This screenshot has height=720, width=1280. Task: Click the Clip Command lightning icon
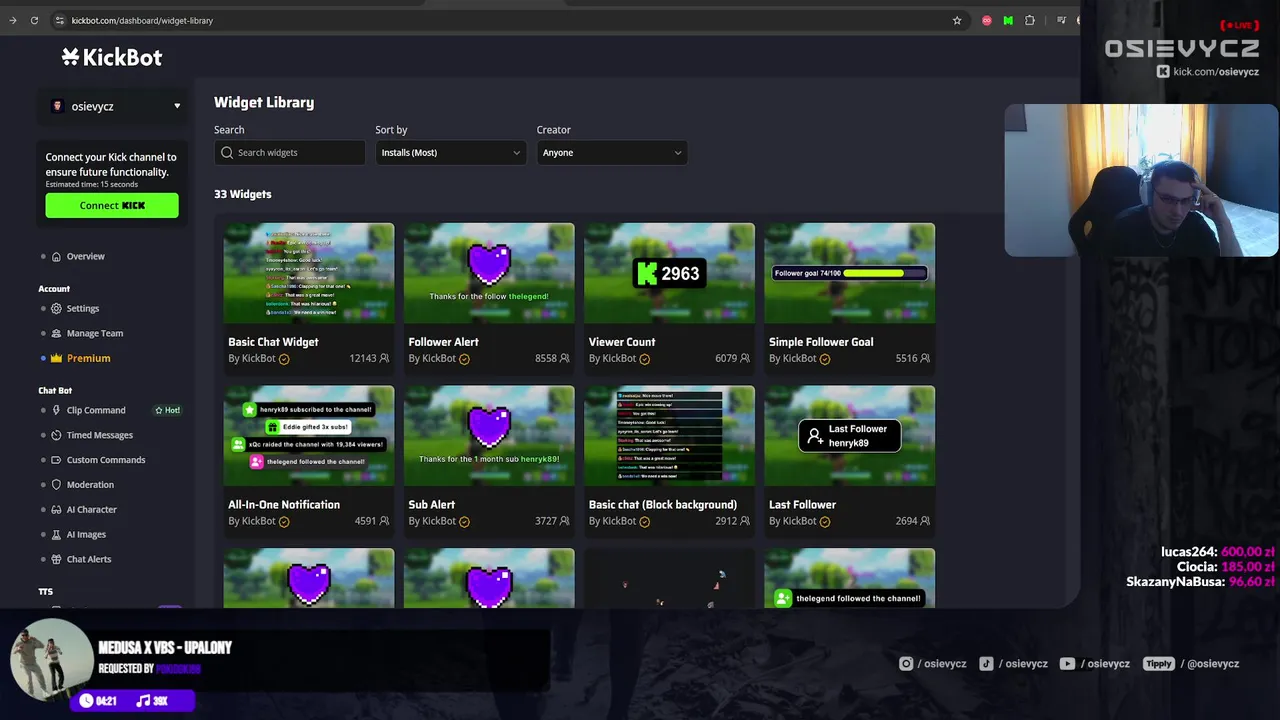coord(57,410)
